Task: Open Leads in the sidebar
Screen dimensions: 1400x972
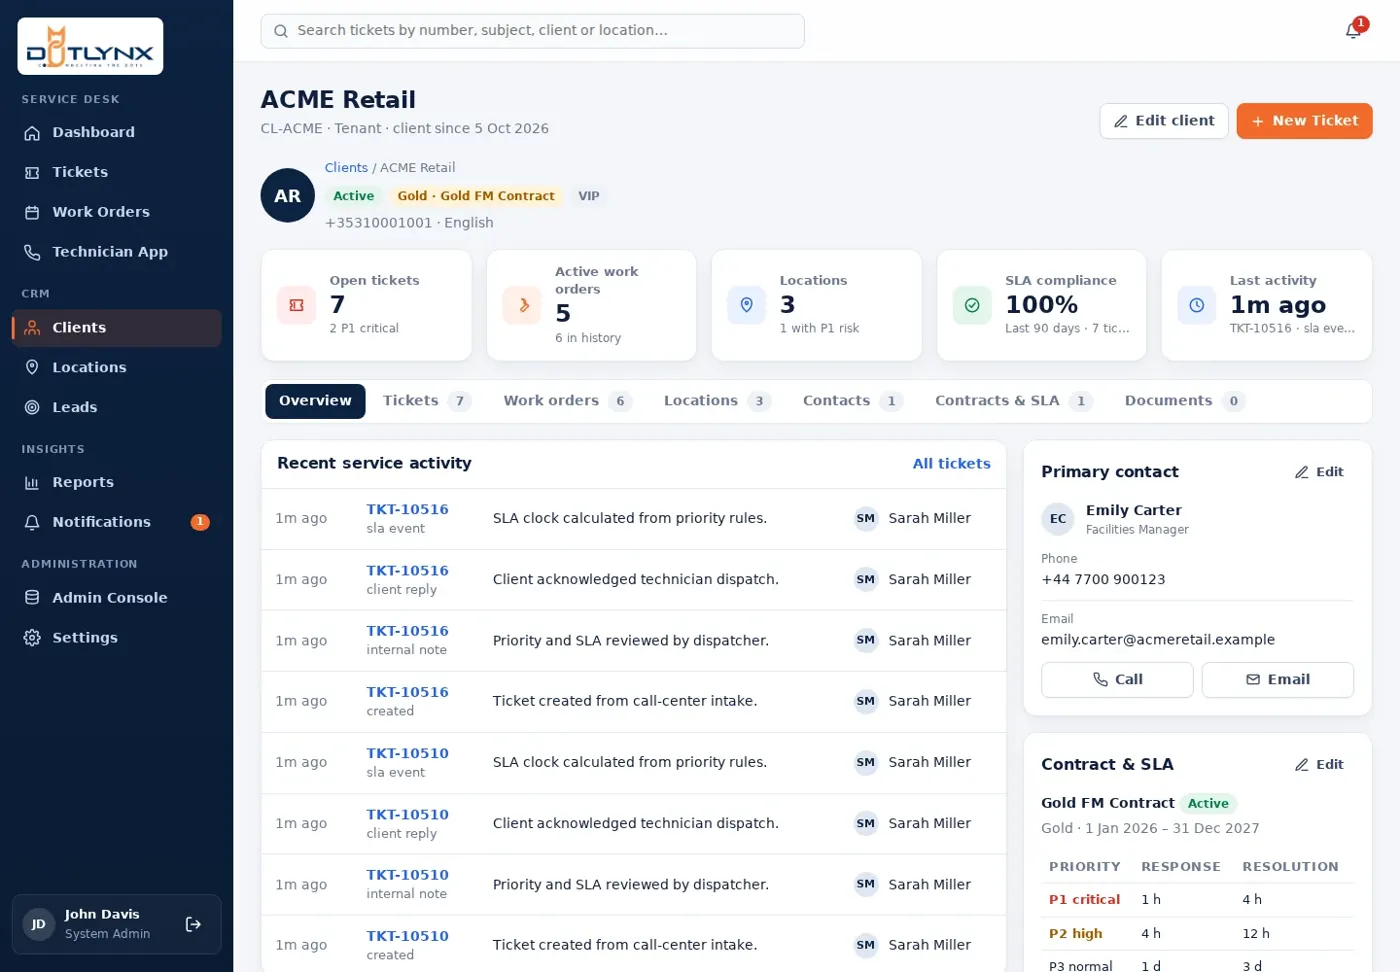Action: pos(116,408)
